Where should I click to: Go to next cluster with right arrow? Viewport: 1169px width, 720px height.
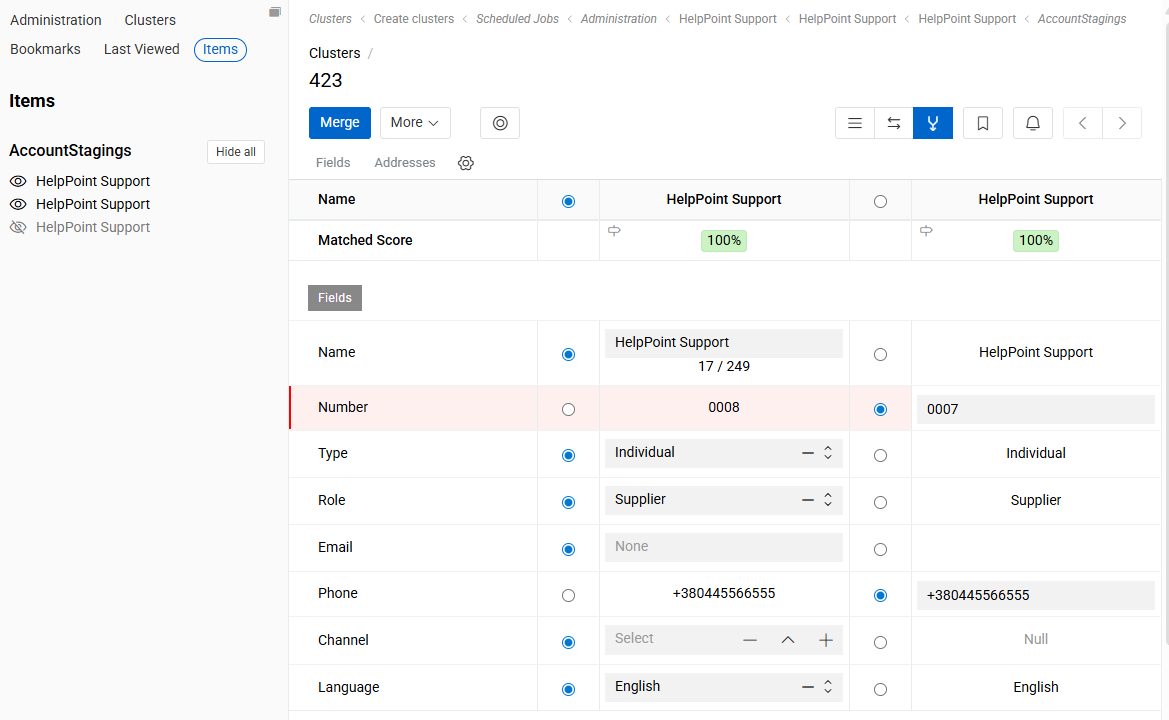(x=1122, y=123)
